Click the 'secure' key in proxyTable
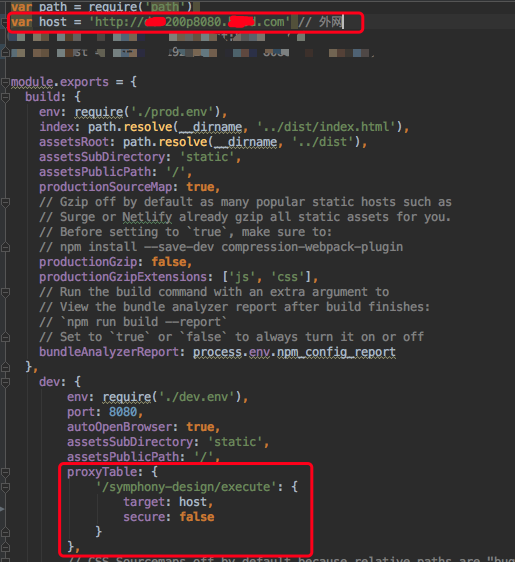The width and height of the screenshot is (515, 562). [144, 517]
